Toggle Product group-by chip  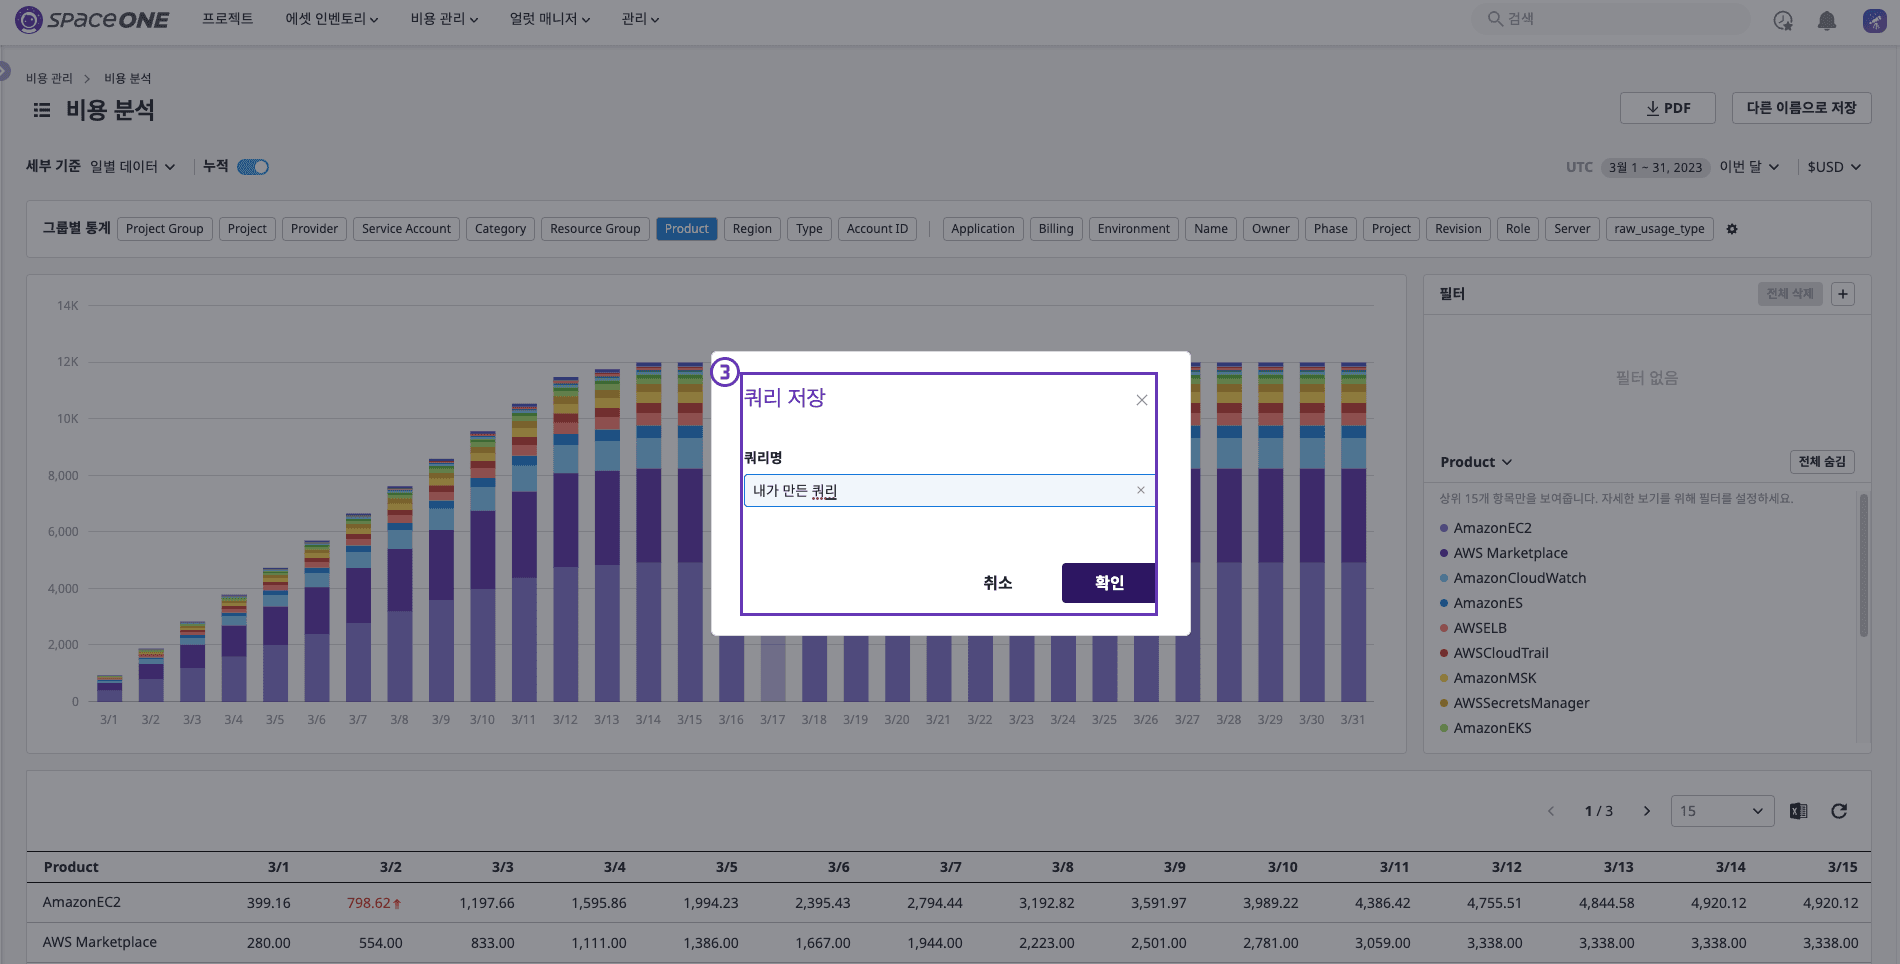coord(687,229)
